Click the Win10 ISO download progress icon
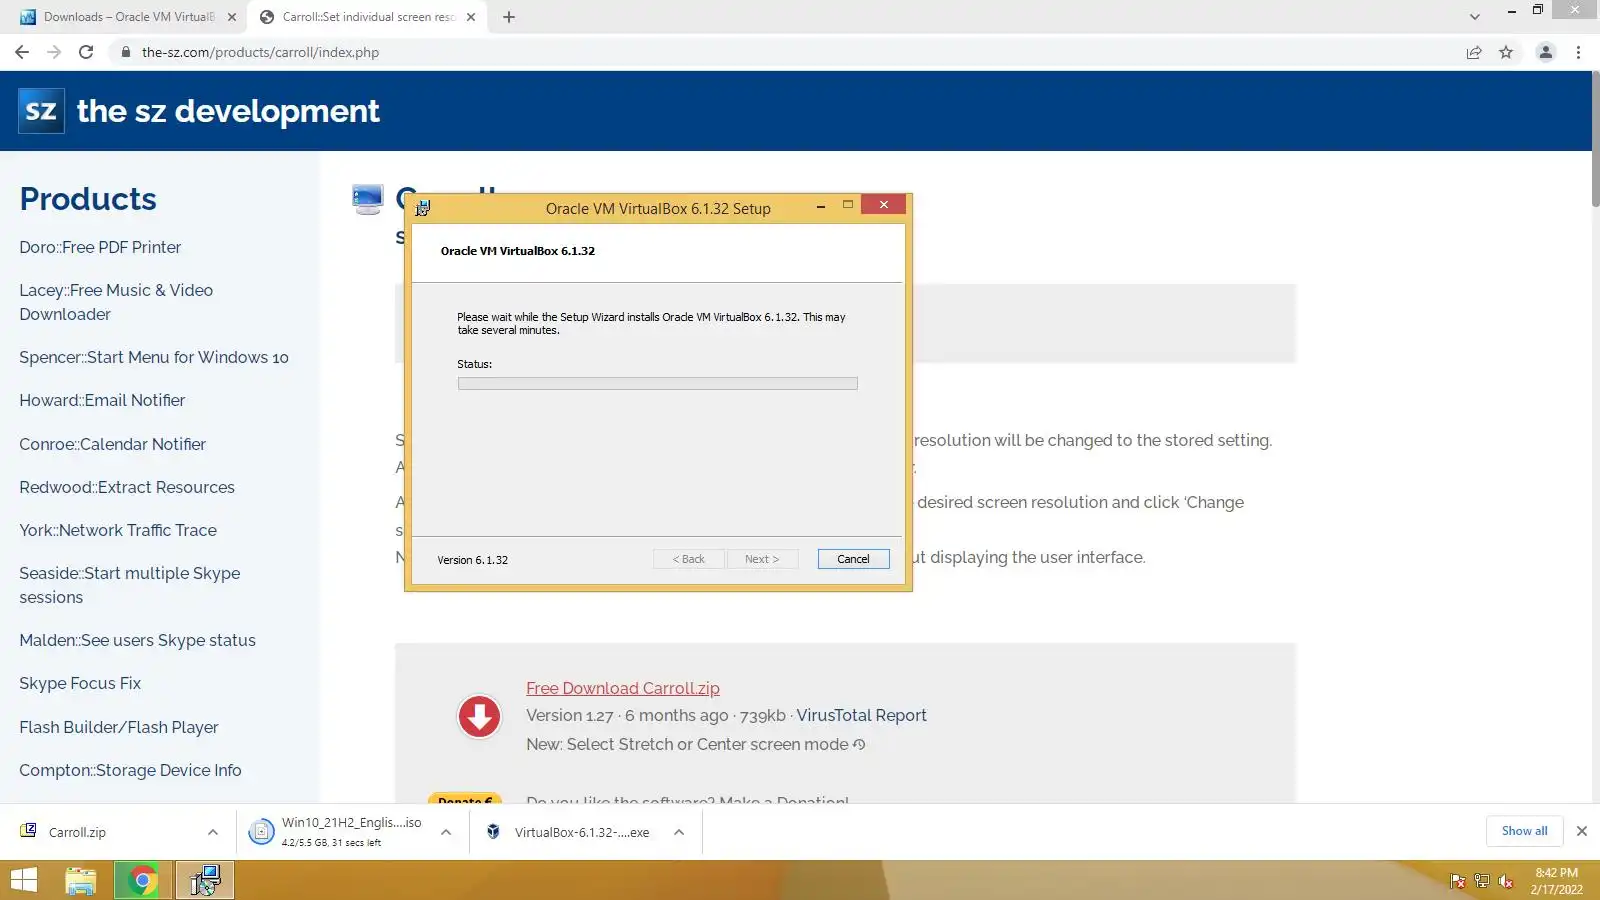Viewport: 1600px width, 900px height. pyautogui.click(x=261, y=831)
